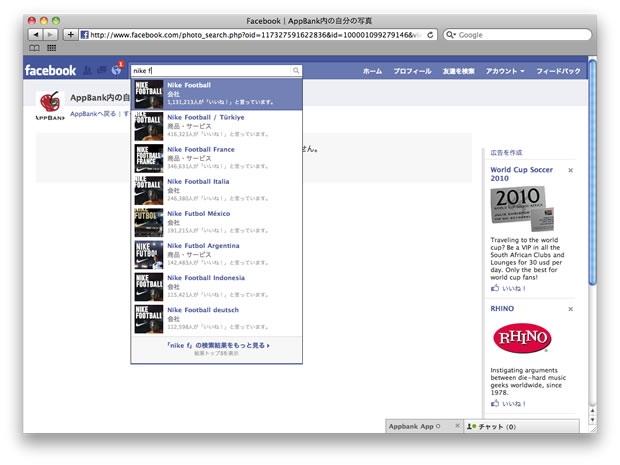Image resolution: width=620 pixels, height=465 pixels.
Task: Select Nike Futbol México result
Action: coord(217,223)
